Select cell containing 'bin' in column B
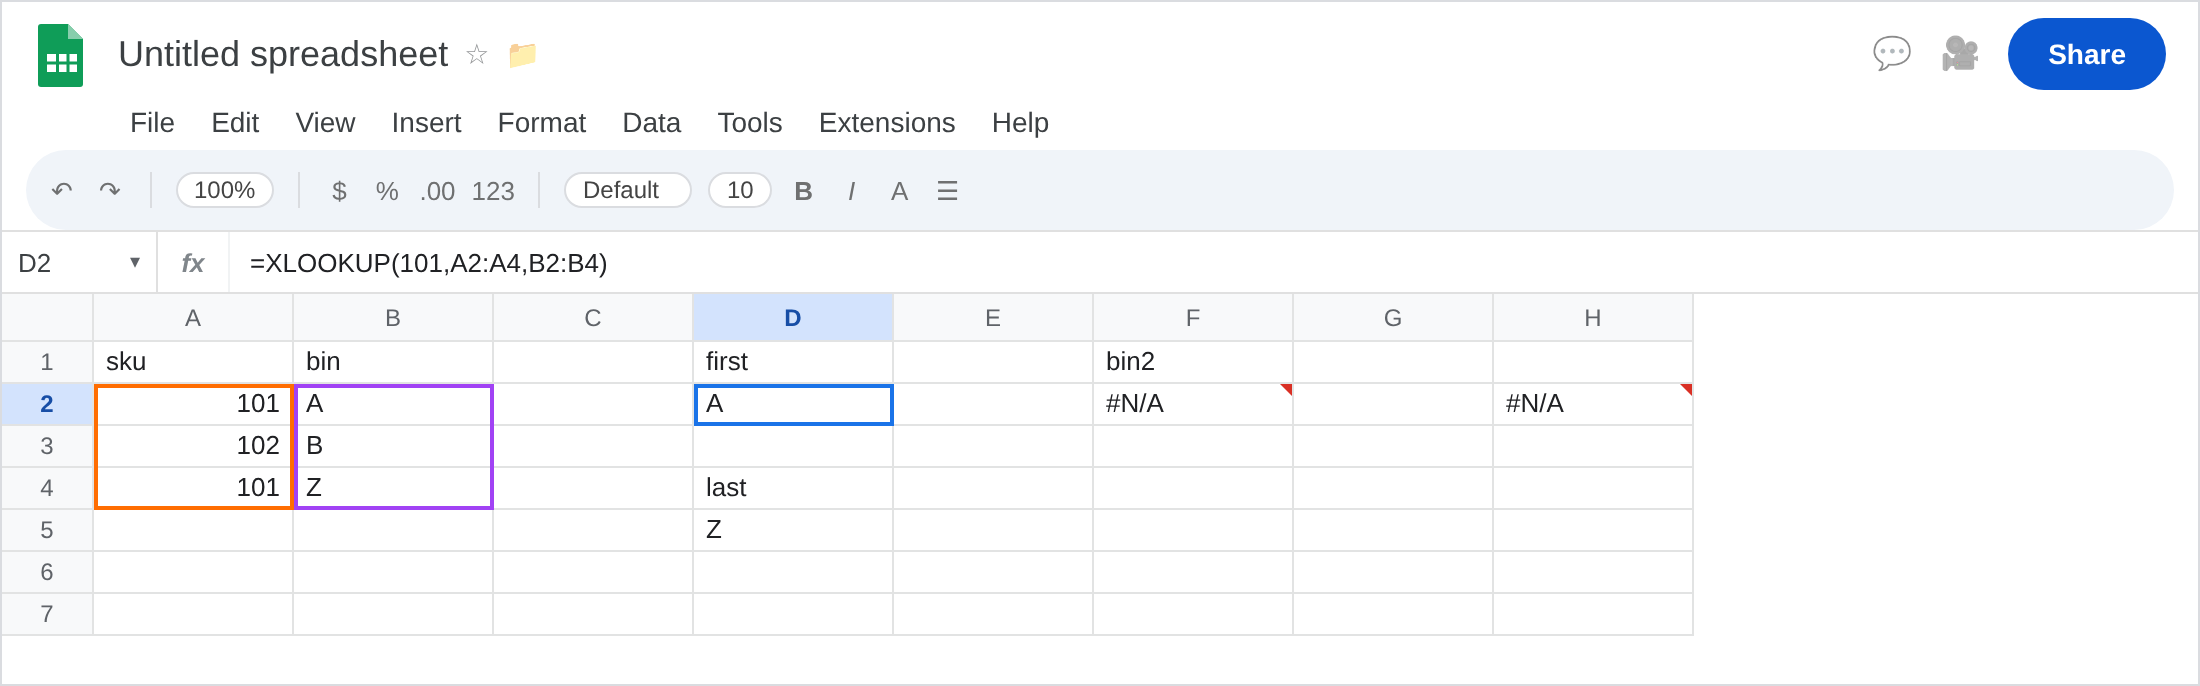This screenshot has width=2200, height=686. [393, 362]
